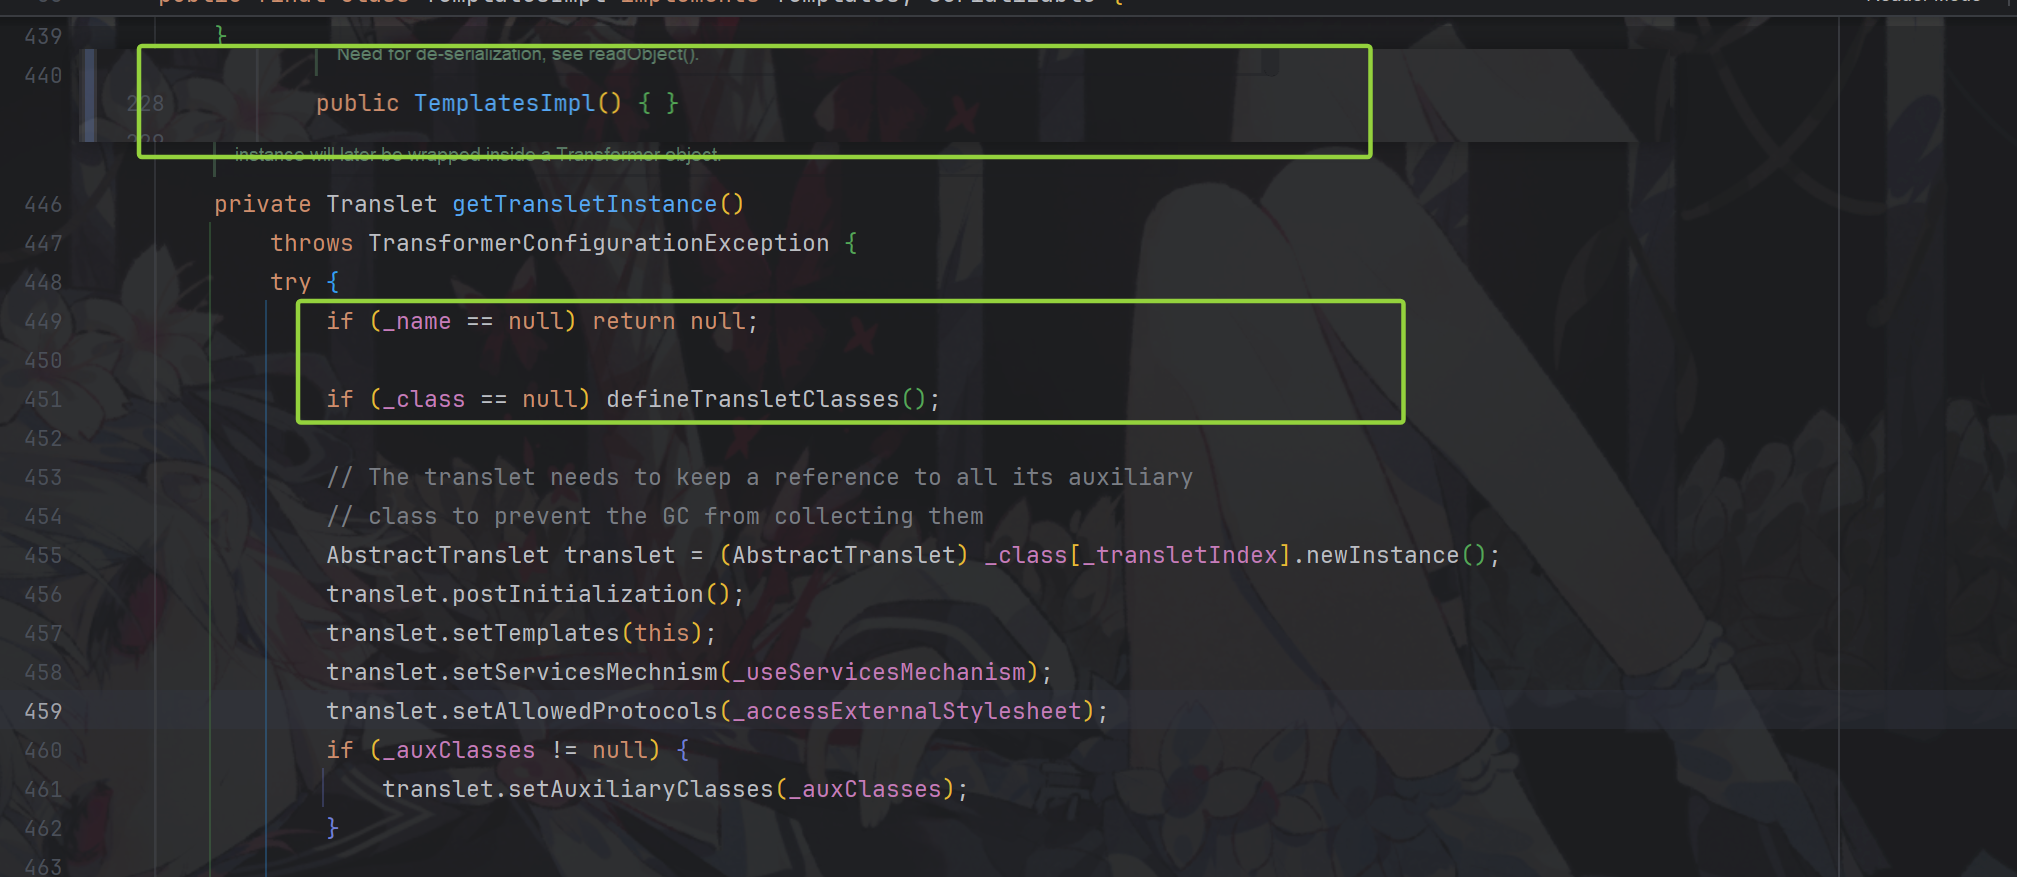Click TransformerConfigurationException class name
The width and height of the screenshot is (2017, 877).
pyautogui.click(x=599, y=243)
